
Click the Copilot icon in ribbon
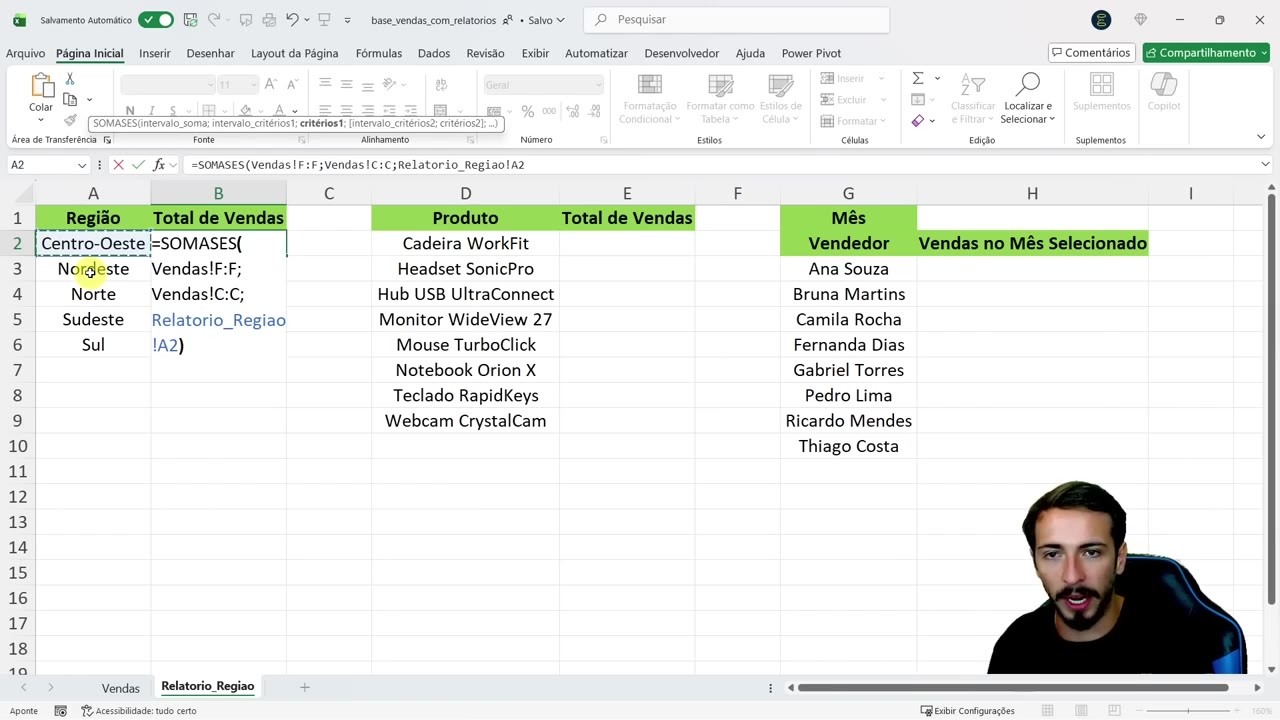pyautogui.click(x=1164, y=85)
